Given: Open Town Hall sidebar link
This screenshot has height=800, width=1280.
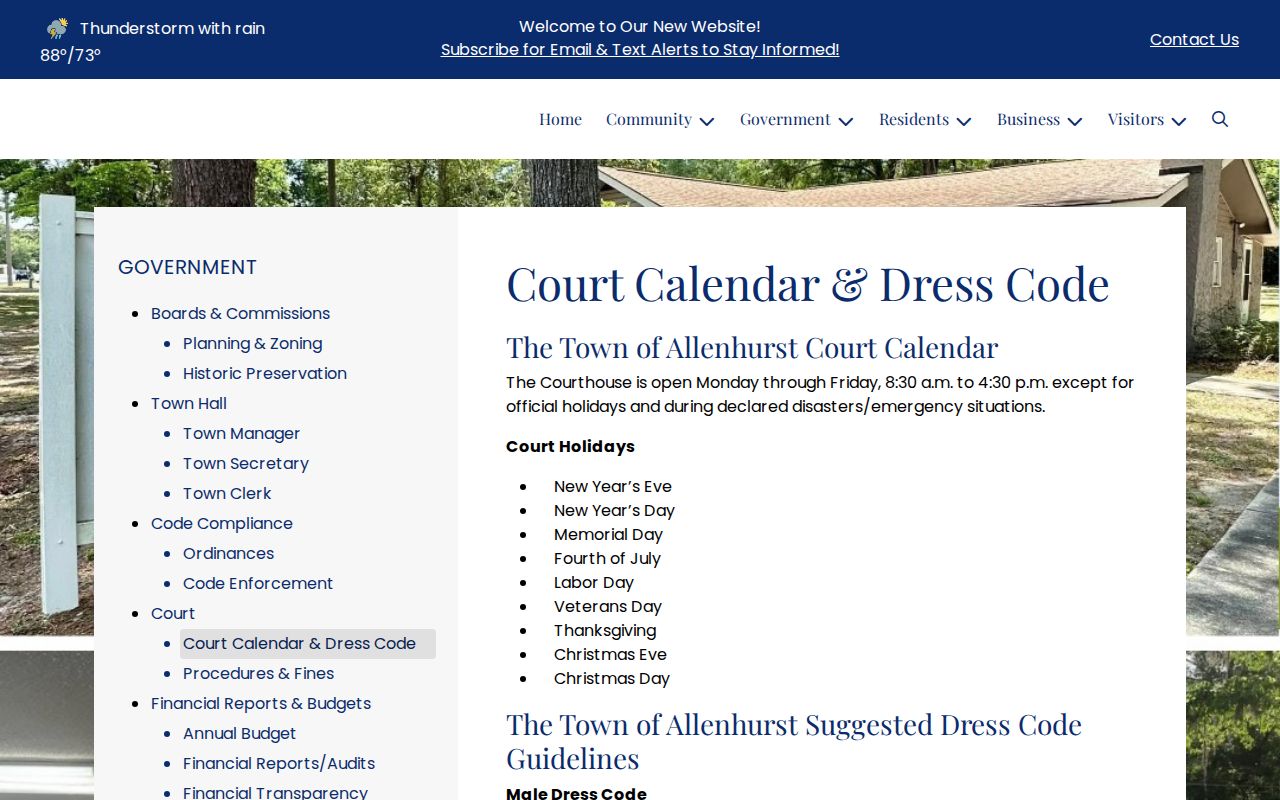Looking at the screenshot, I should (x=189, y=403).
